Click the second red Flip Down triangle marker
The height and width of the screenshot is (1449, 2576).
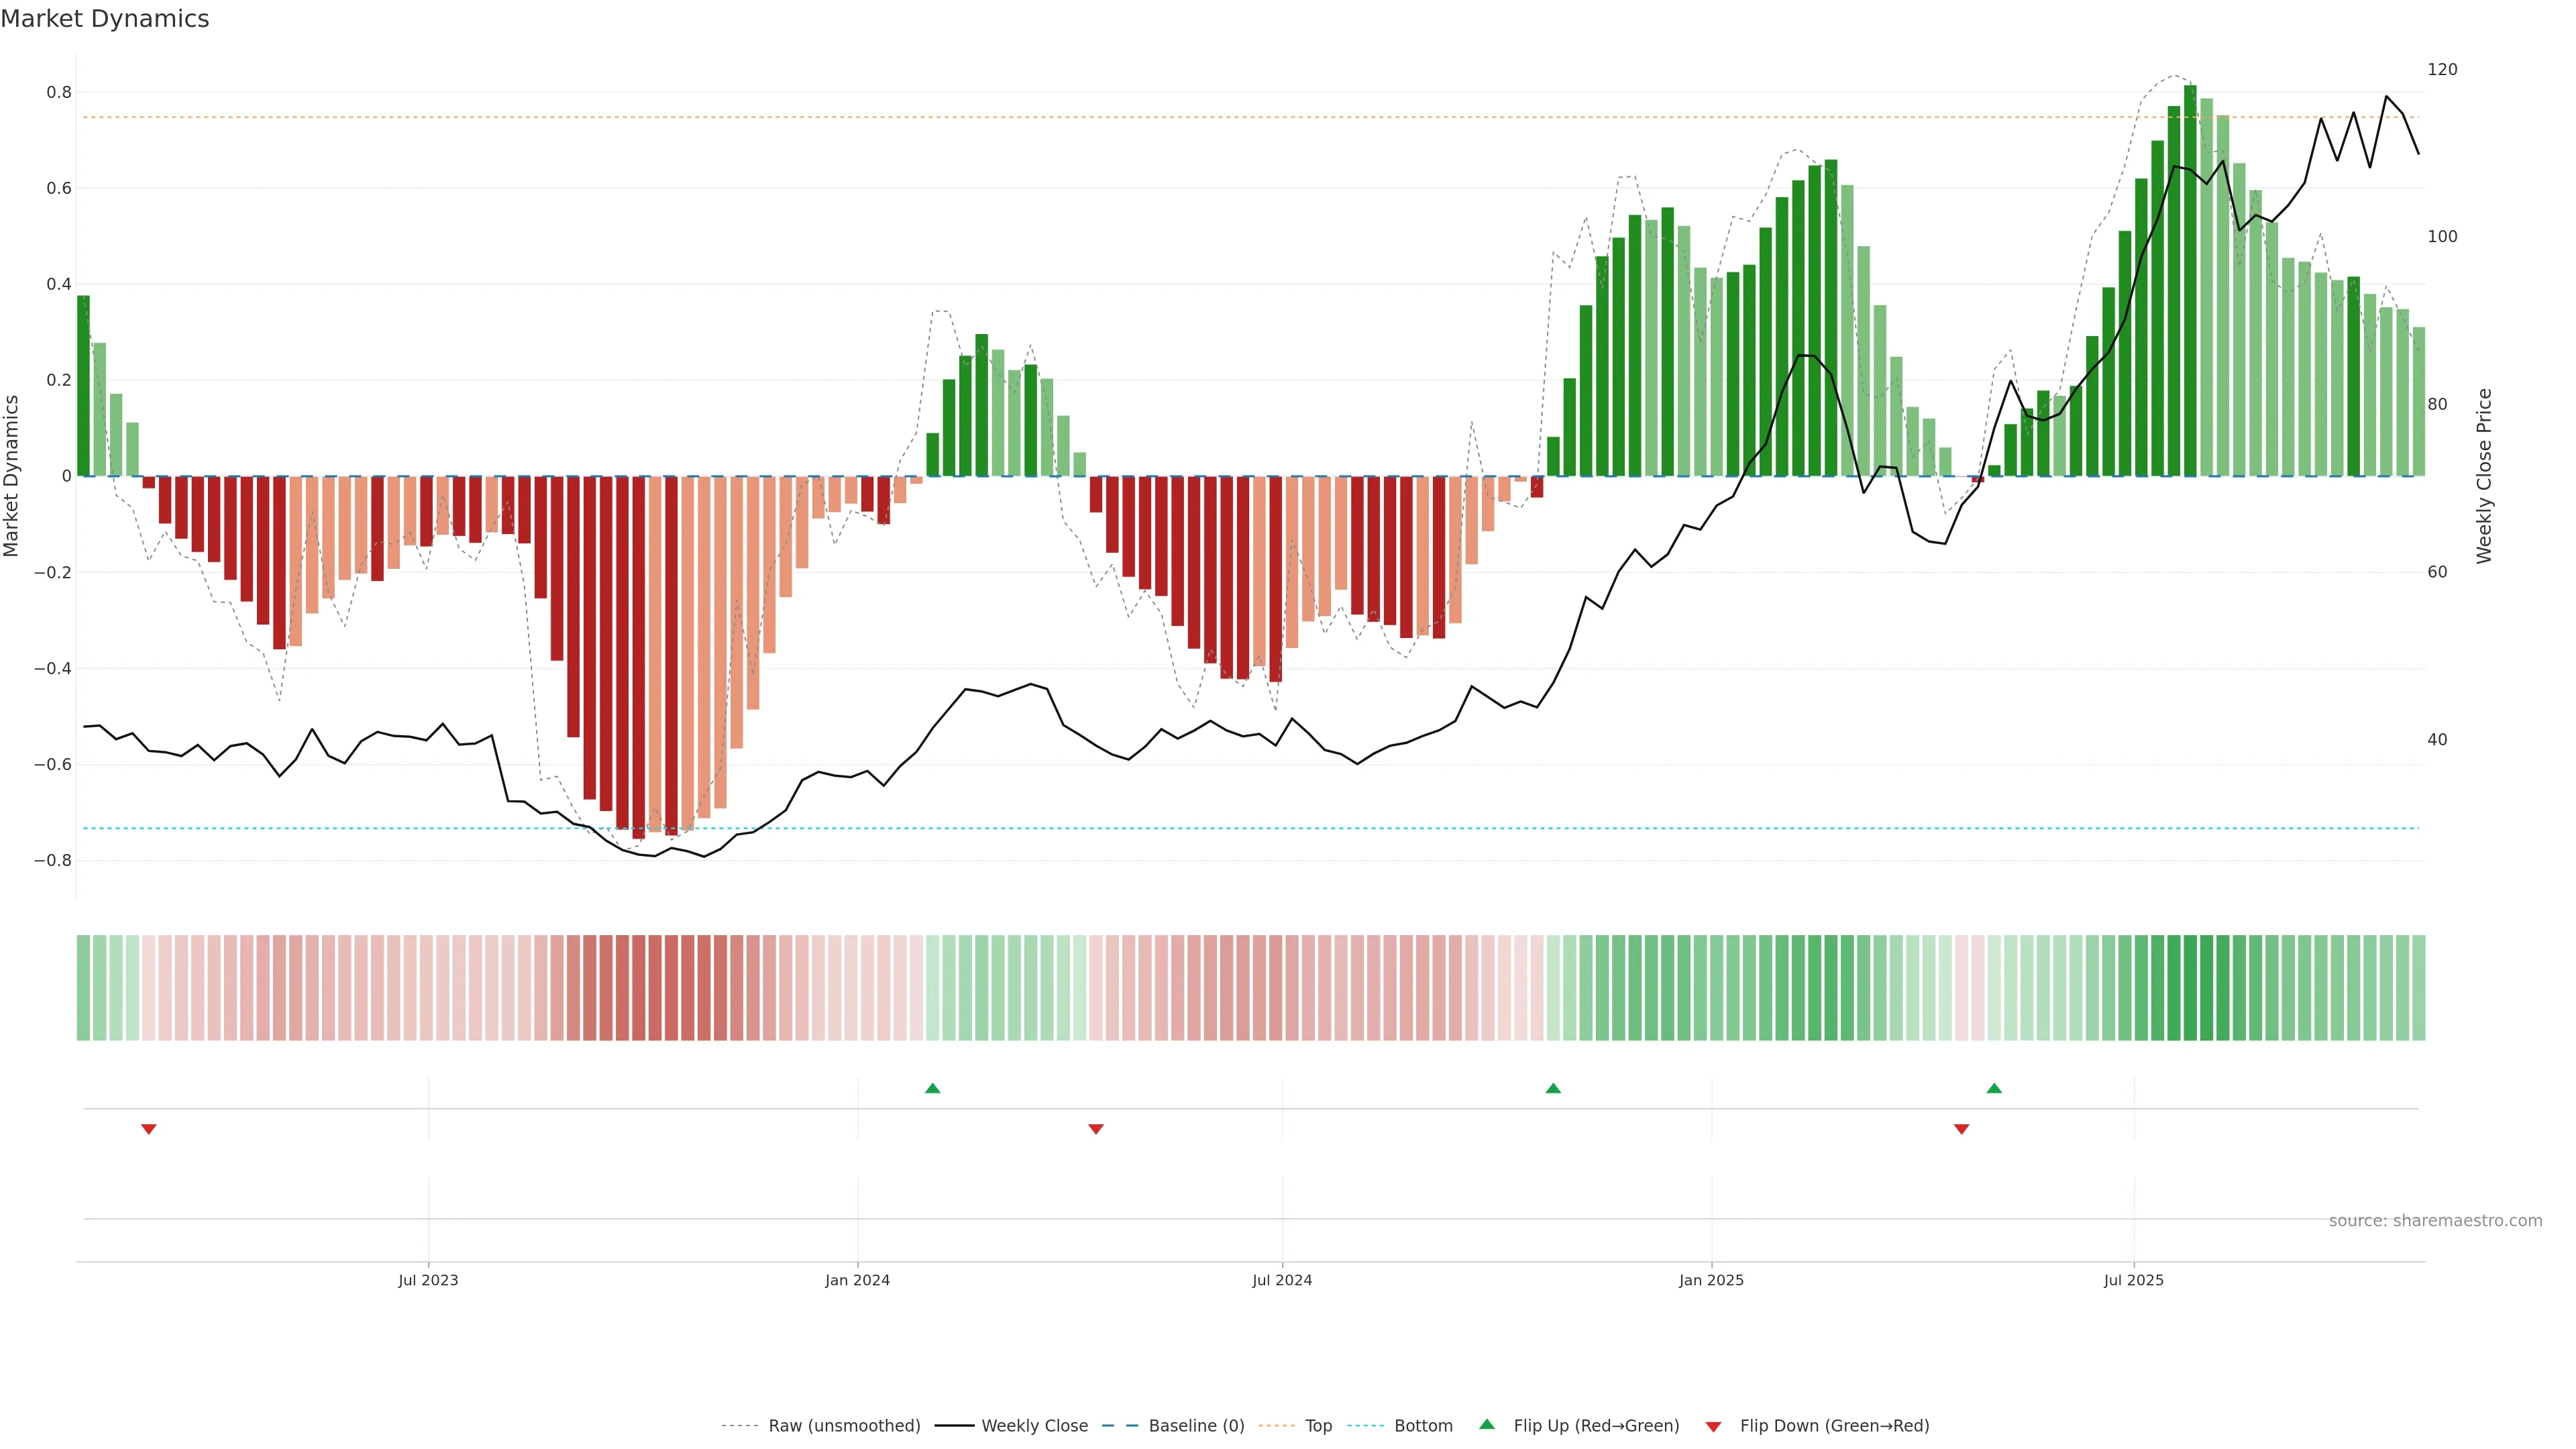click(x=1096, y=1129)
